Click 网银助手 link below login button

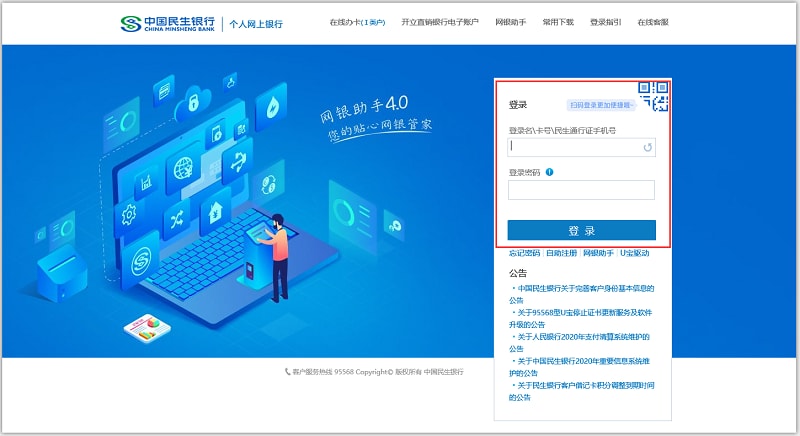pos(598,253)
